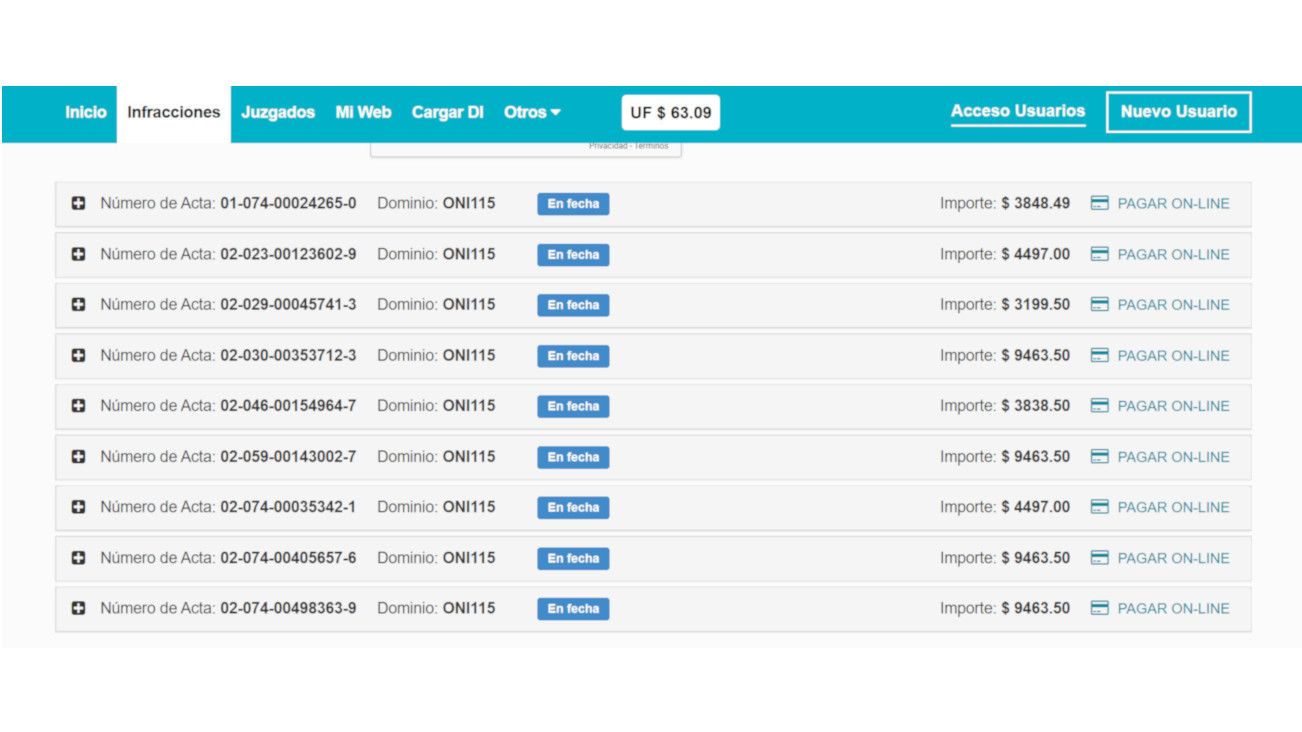Click the UF $ 63.09 indicator
This screenshot has height=732, width=1302.
pos(671,112)
